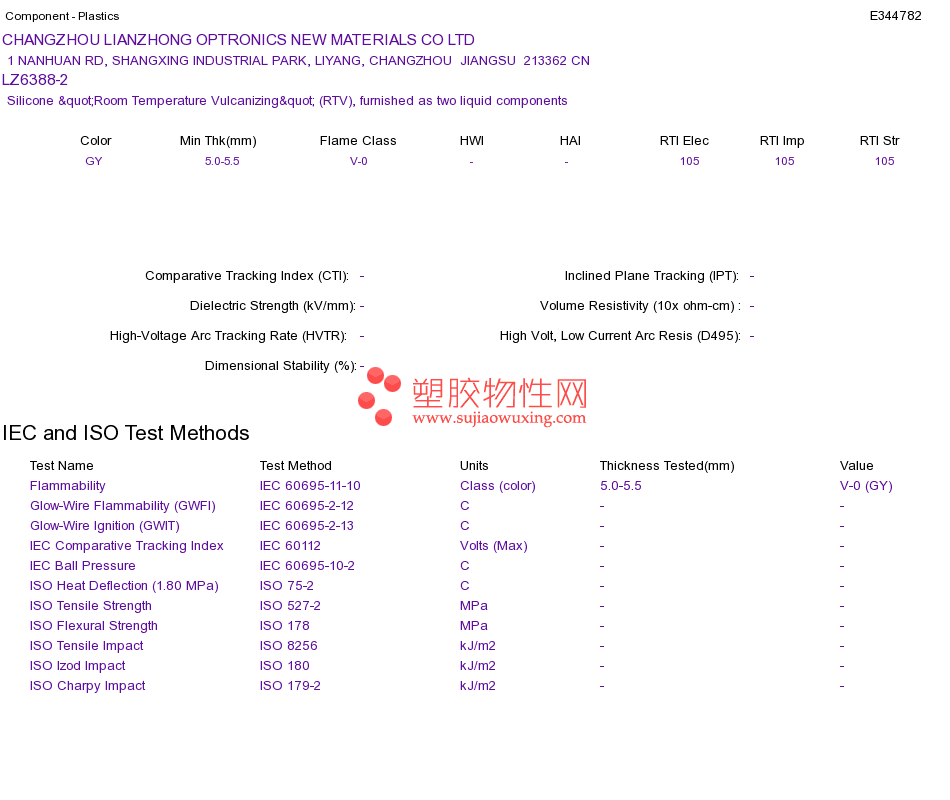Click the Silicone RTV description line

[287, 101]
